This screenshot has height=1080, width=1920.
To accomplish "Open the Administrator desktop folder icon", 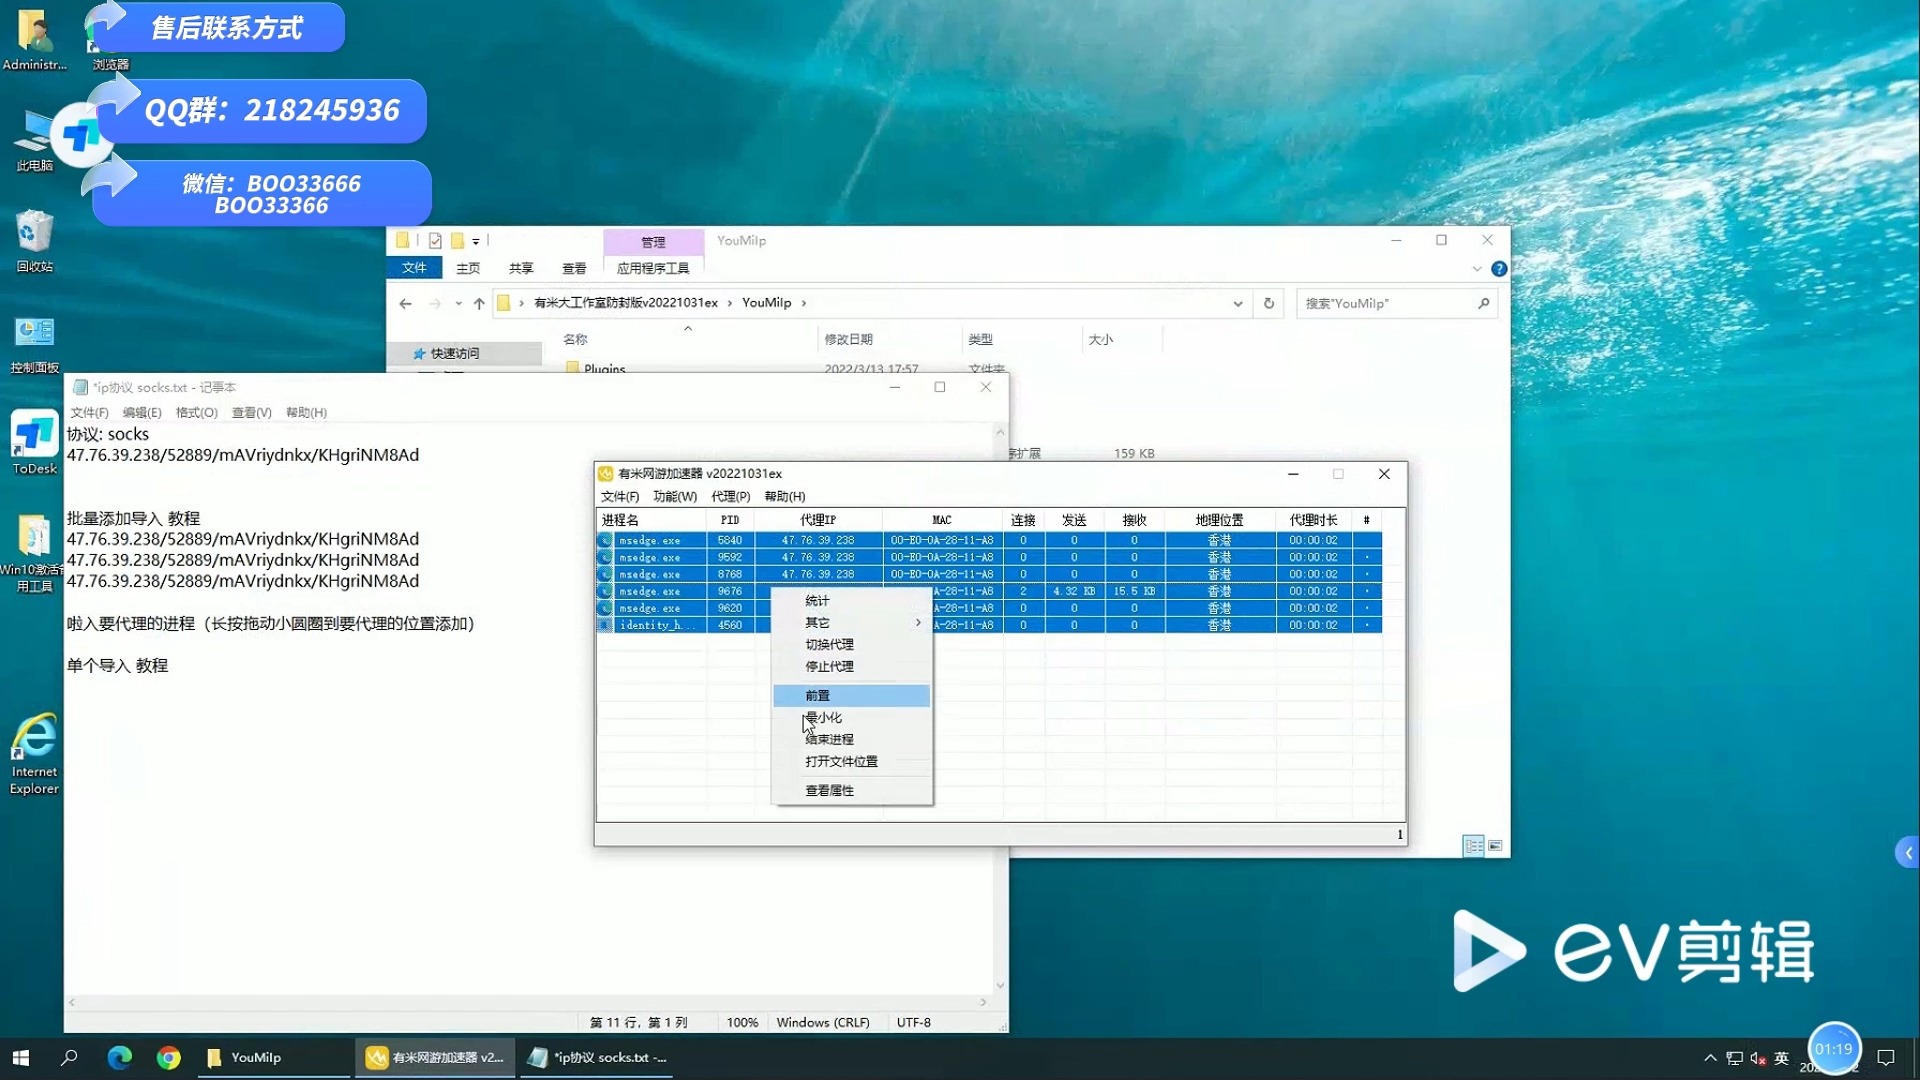I will click(34, 40).
